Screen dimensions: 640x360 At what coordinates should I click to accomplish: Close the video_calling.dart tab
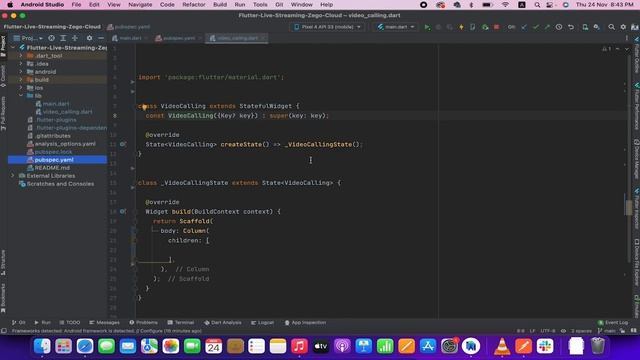[x=263, y=38]
